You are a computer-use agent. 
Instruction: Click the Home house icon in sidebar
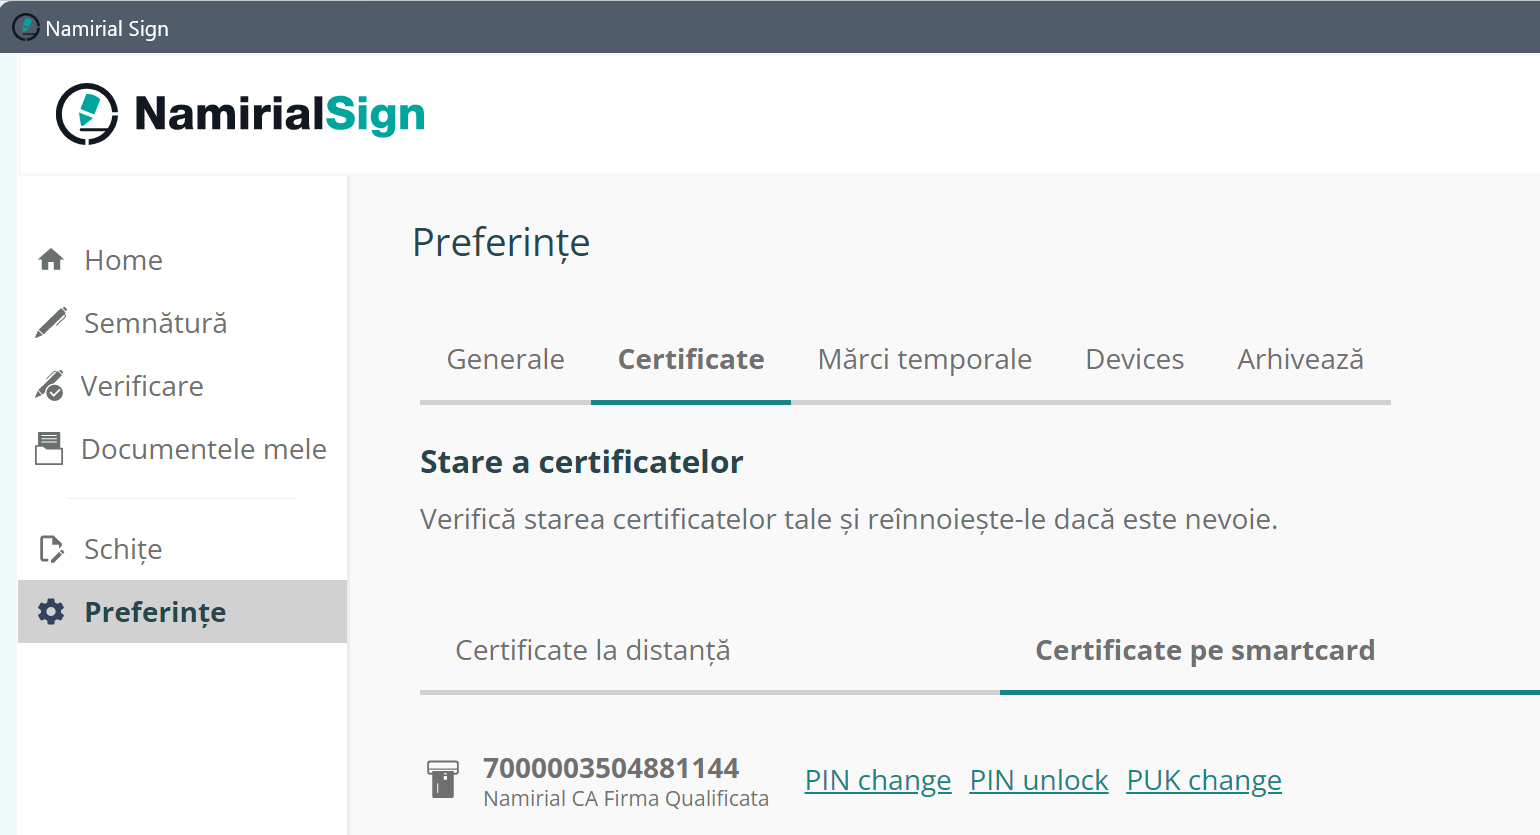(51, 260)
